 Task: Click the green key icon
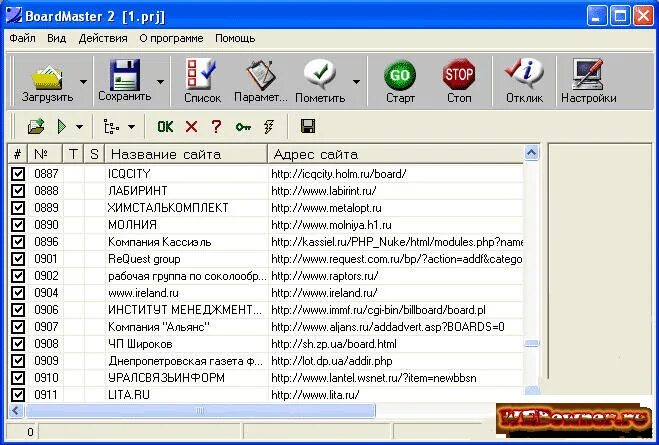point(243,126)
